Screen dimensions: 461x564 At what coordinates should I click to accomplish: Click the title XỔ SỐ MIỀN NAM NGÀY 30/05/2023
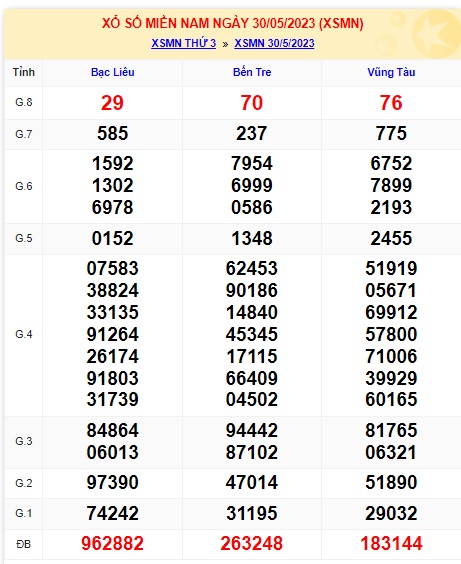coord(209,24)
